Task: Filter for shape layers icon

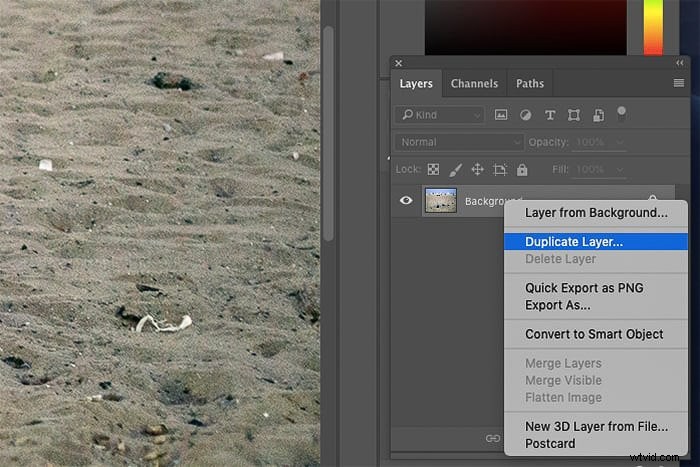Action: coord(574,115)
